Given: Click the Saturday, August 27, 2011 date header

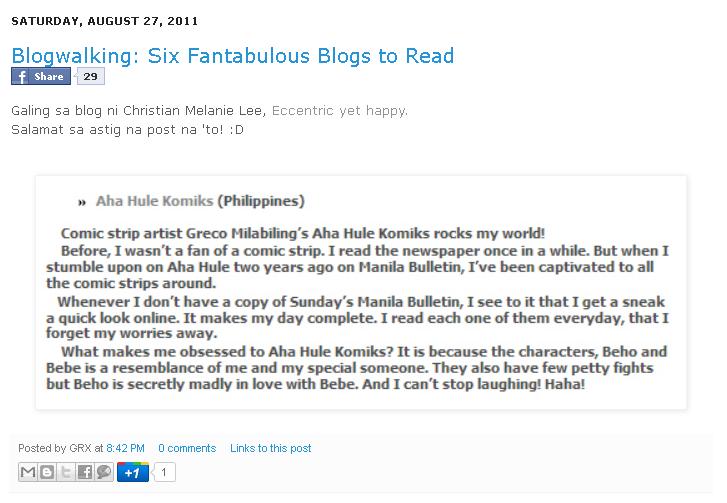Looking at the screenshot, I should click(105, 21).
